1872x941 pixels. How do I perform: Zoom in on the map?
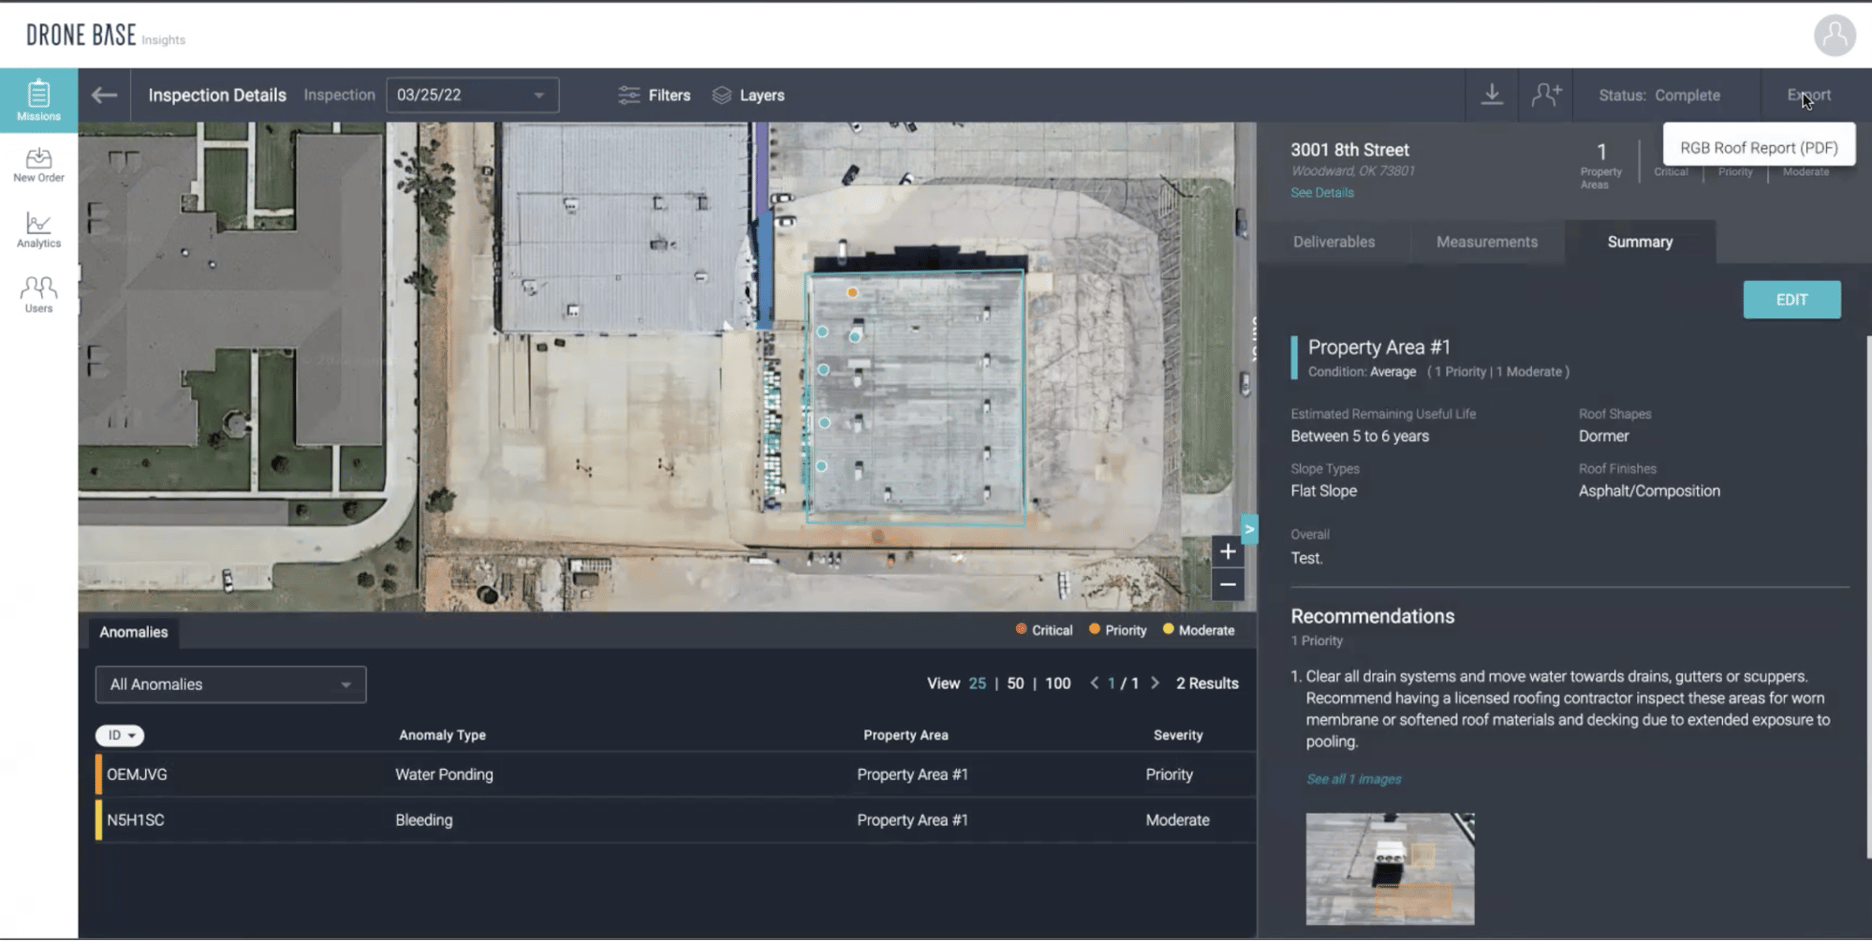(x=1227, y=551)
